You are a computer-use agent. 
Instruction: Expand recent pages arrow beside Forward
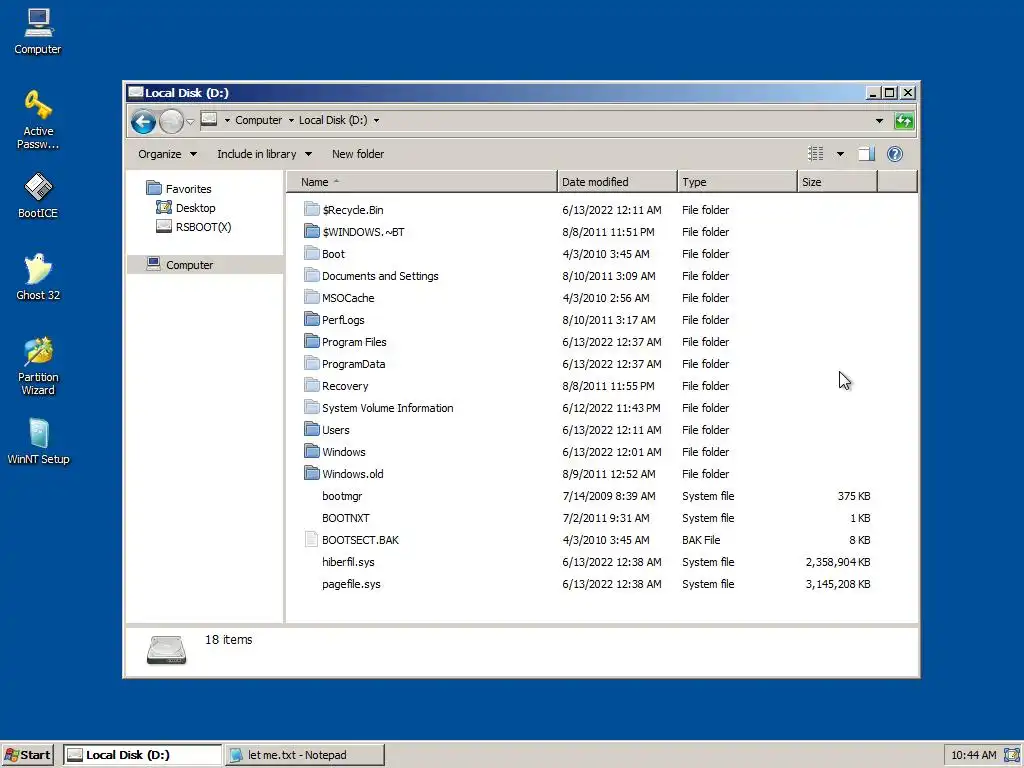[x=190, y=121]
